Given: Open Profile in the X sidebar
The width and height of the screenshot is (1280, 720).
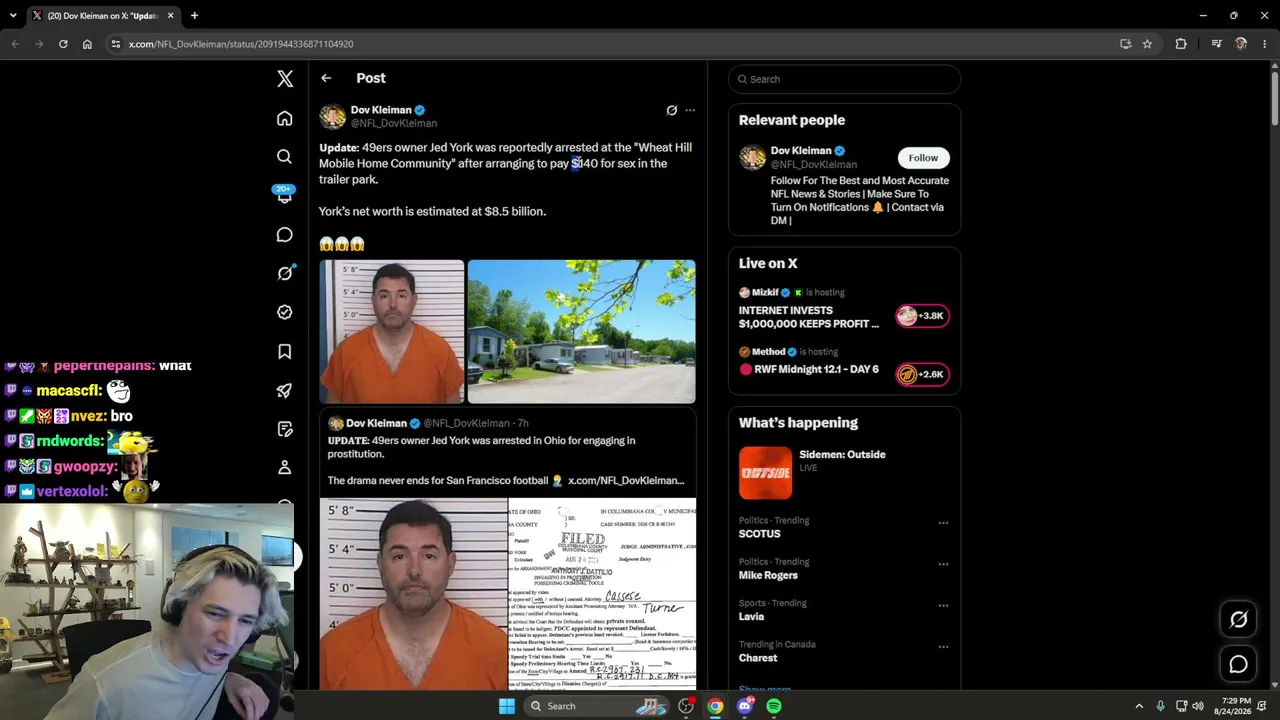Looking at the screenshot, I should tap(285, 467).
